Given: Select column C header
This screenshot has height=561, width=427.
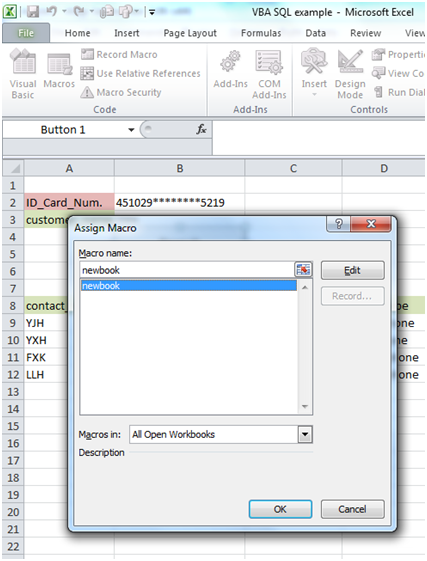Looking at the screenshot, I should (293, 168).
